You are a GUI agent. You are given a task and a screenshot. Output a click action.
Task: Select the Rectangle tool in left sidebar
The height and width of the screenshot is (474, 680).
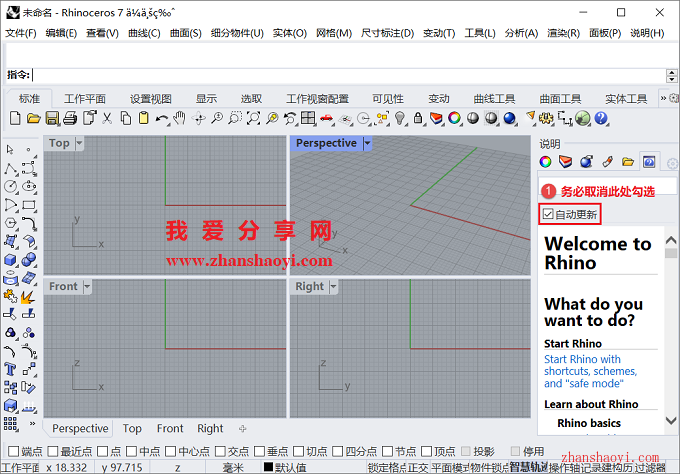pos(29,205)
